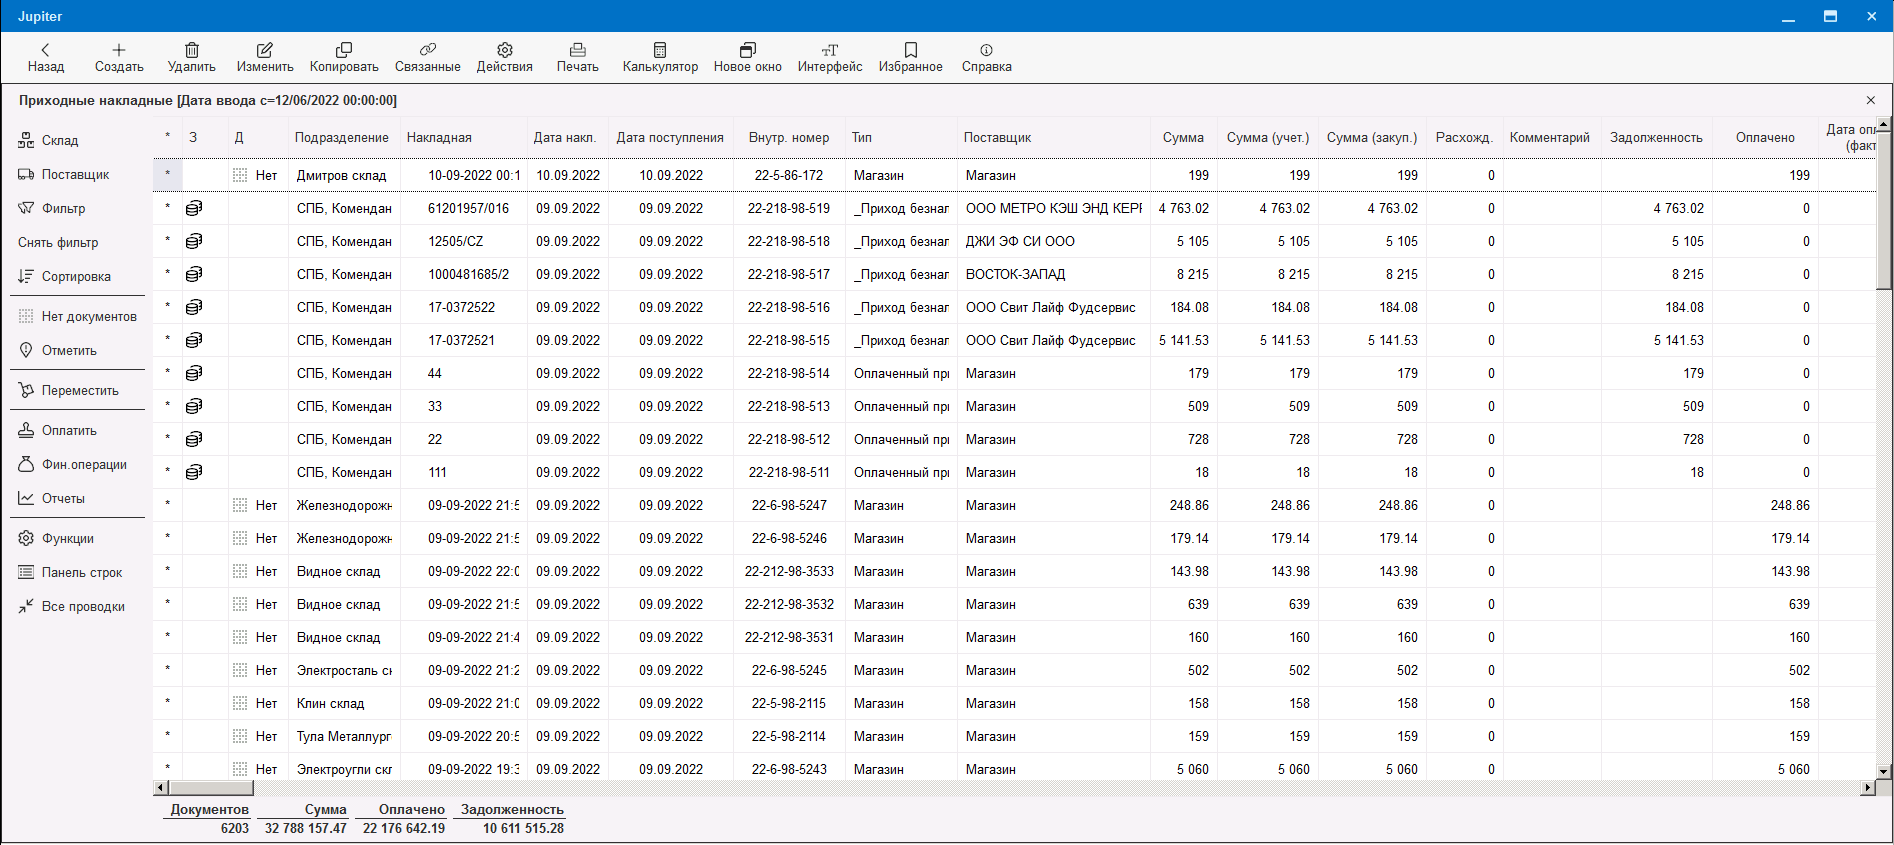Click coins icon in 12505/CZ row

click(x=194, y=241)
